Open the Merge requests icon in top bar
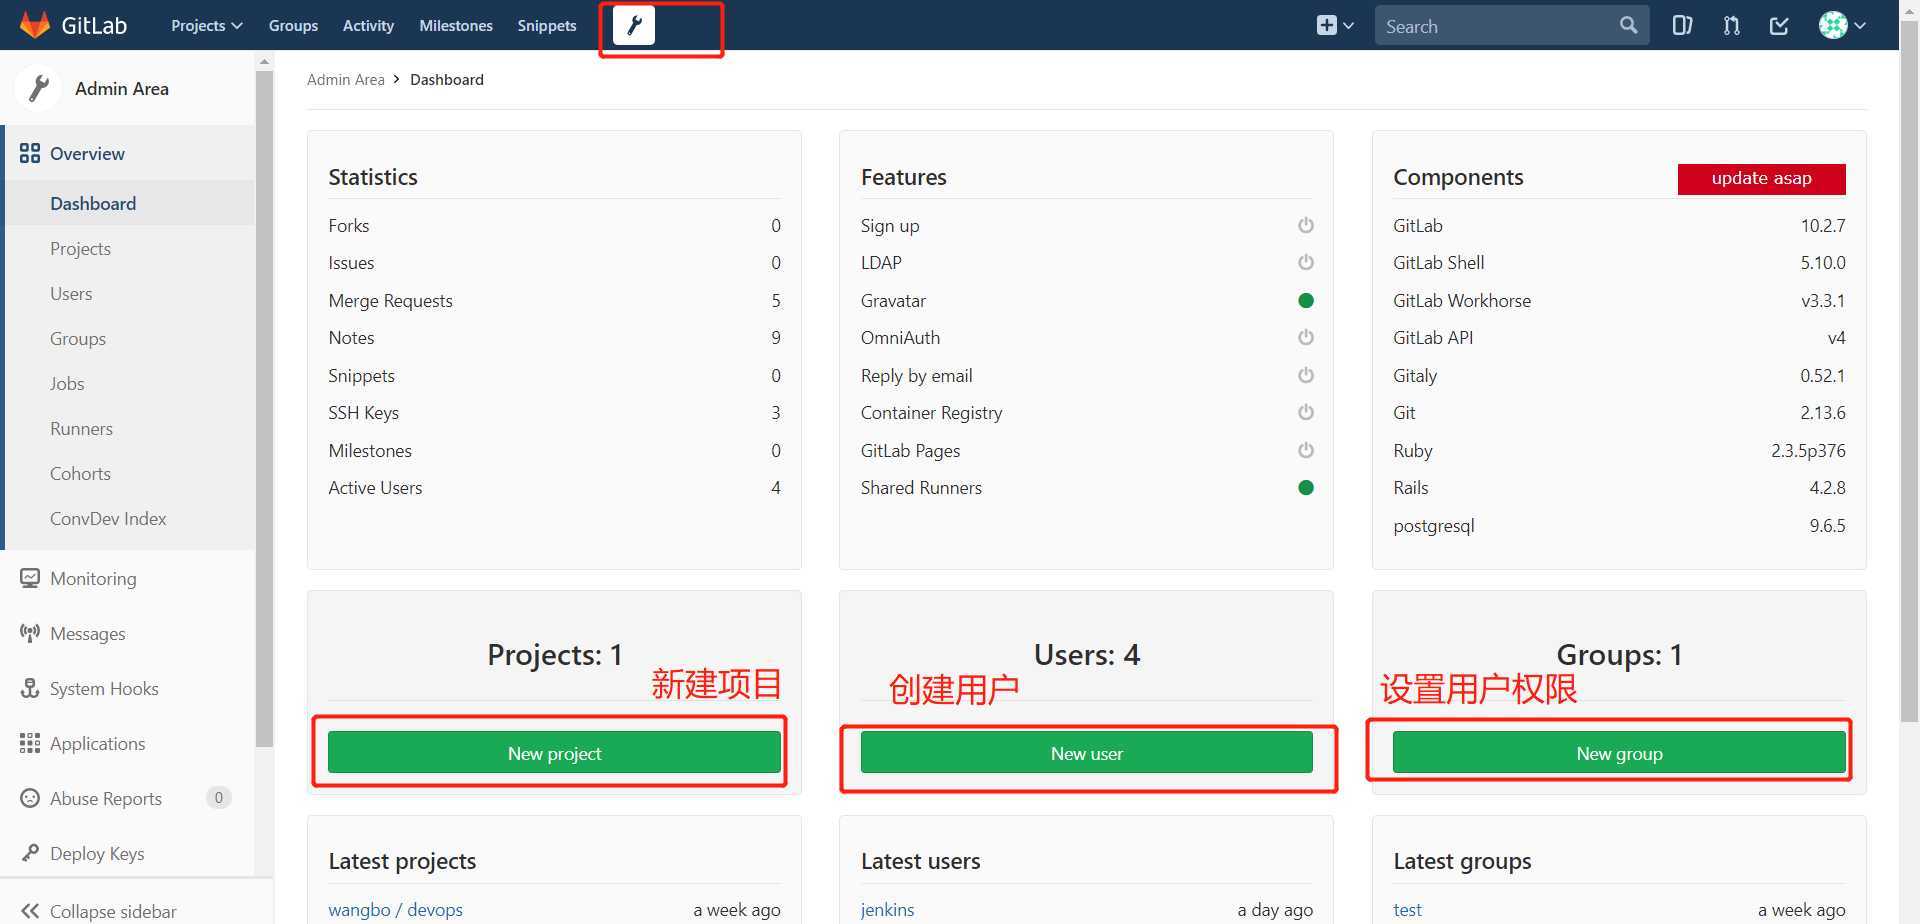This screenshot has height=924, width=1920. tap(1731, 26)
